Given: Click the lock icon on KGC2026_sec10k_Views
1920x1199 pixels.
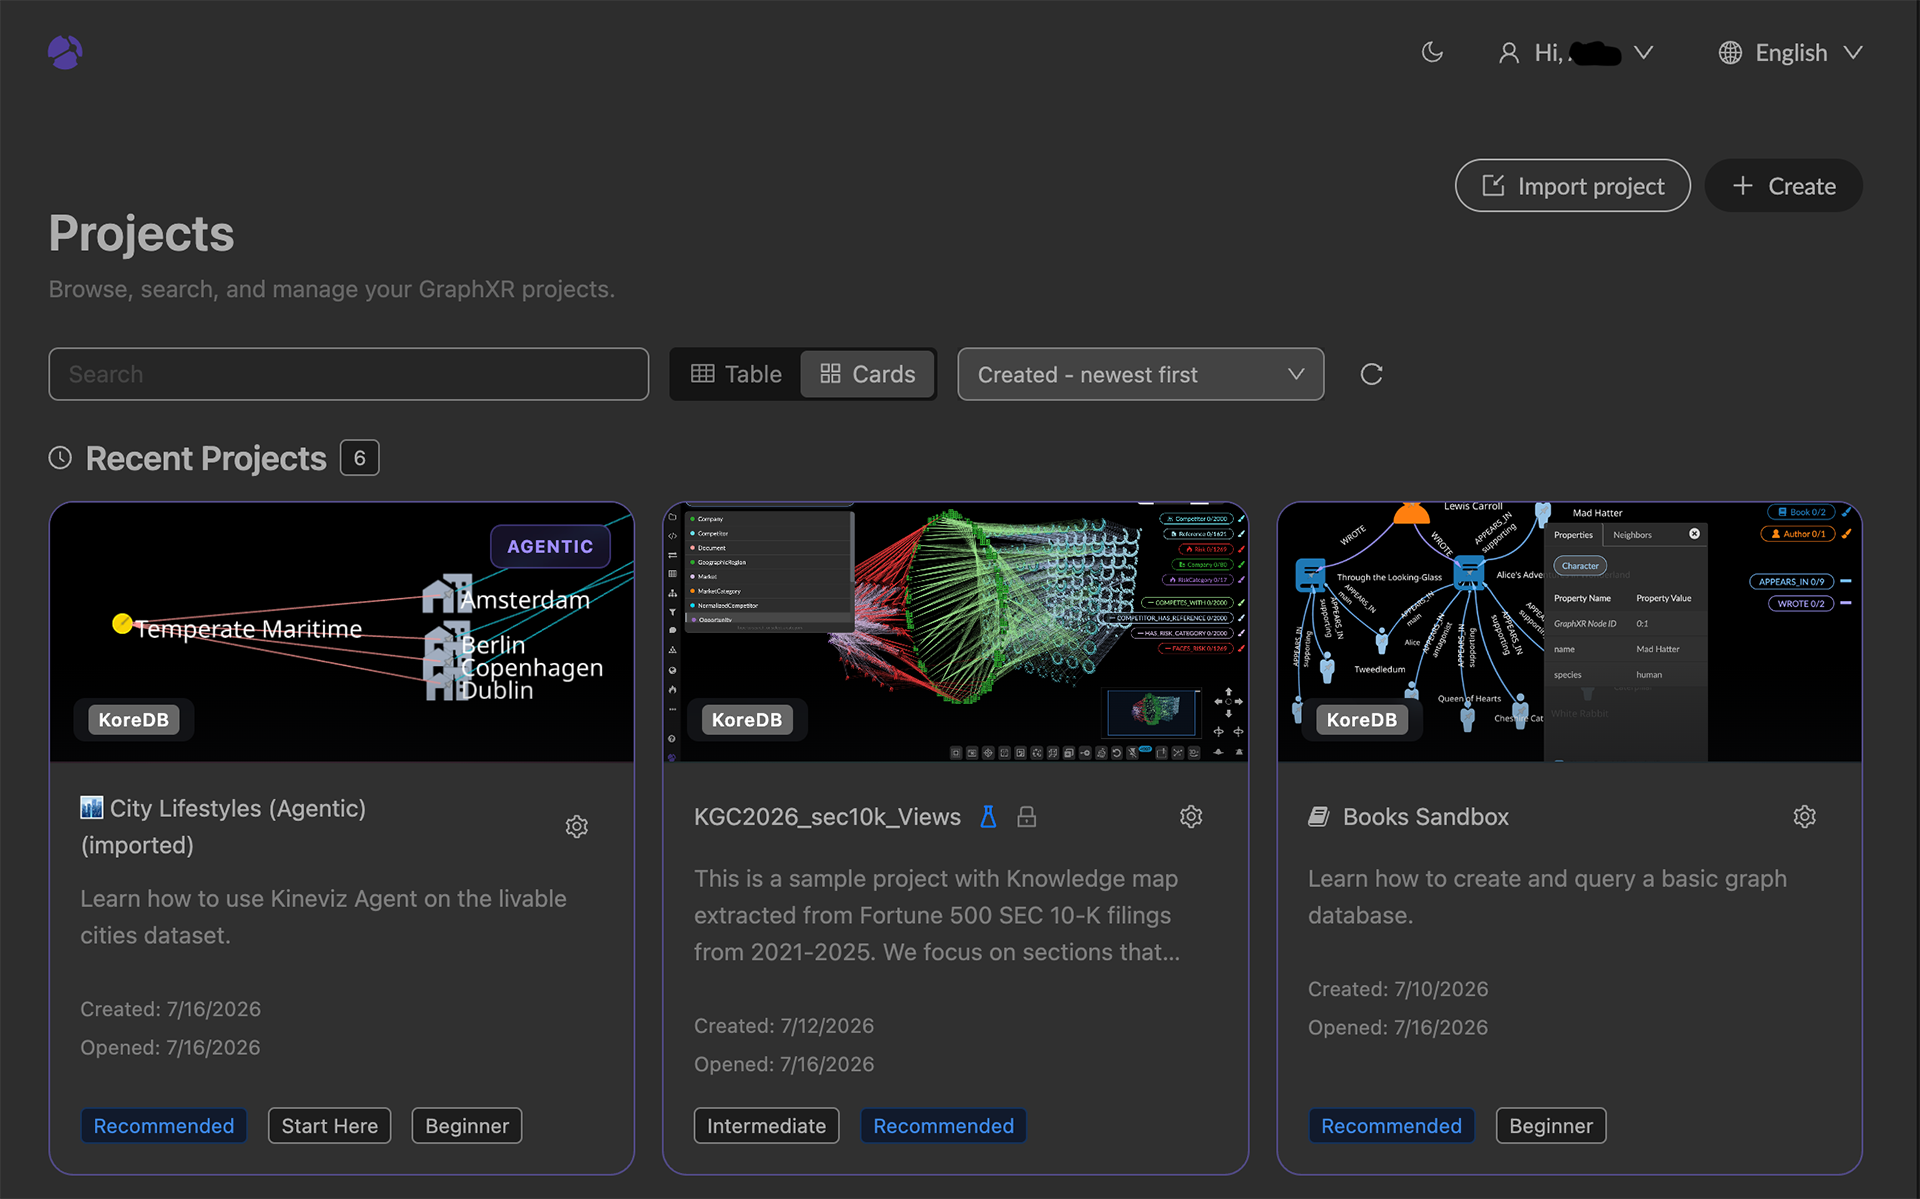Looking at the screenshot, I should pyautogui.click(x=1027, y=817).
